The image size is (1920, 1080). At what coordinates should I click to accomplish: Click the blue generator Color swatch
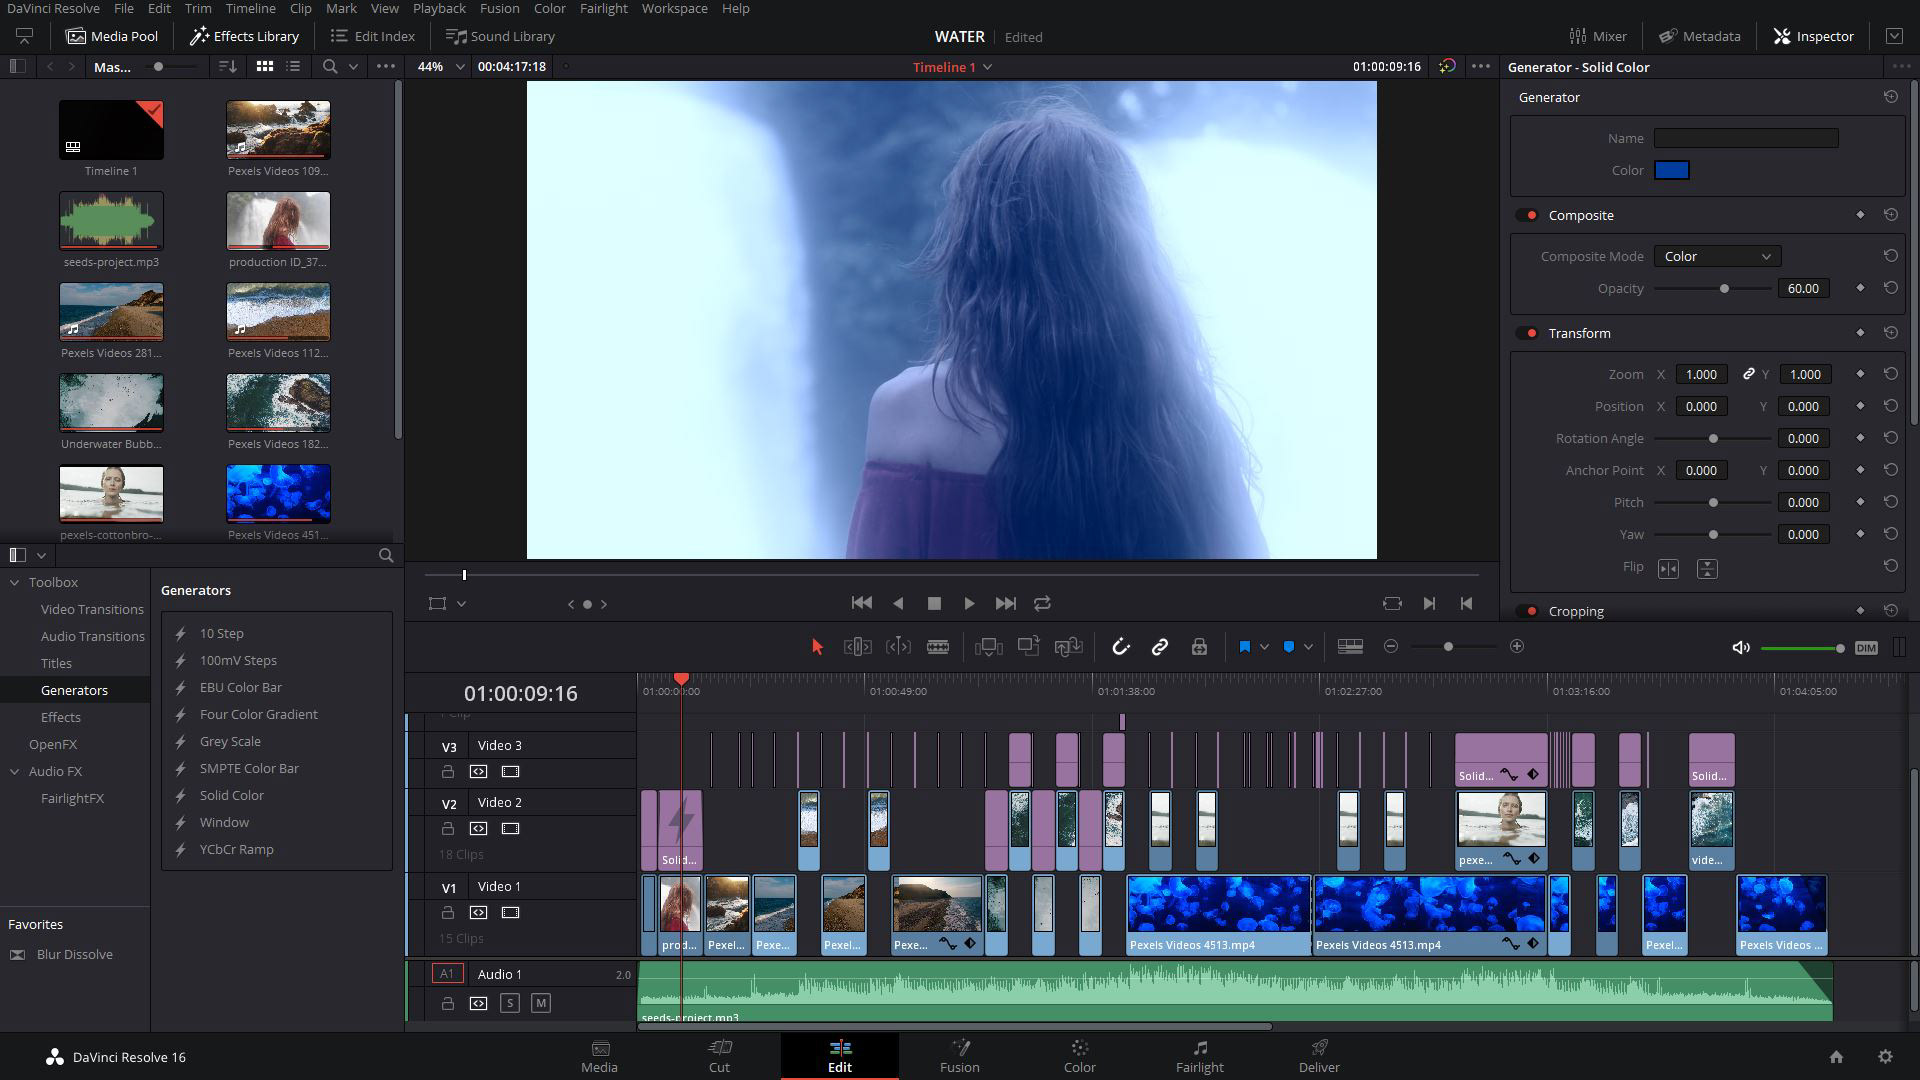point(1671,170)
